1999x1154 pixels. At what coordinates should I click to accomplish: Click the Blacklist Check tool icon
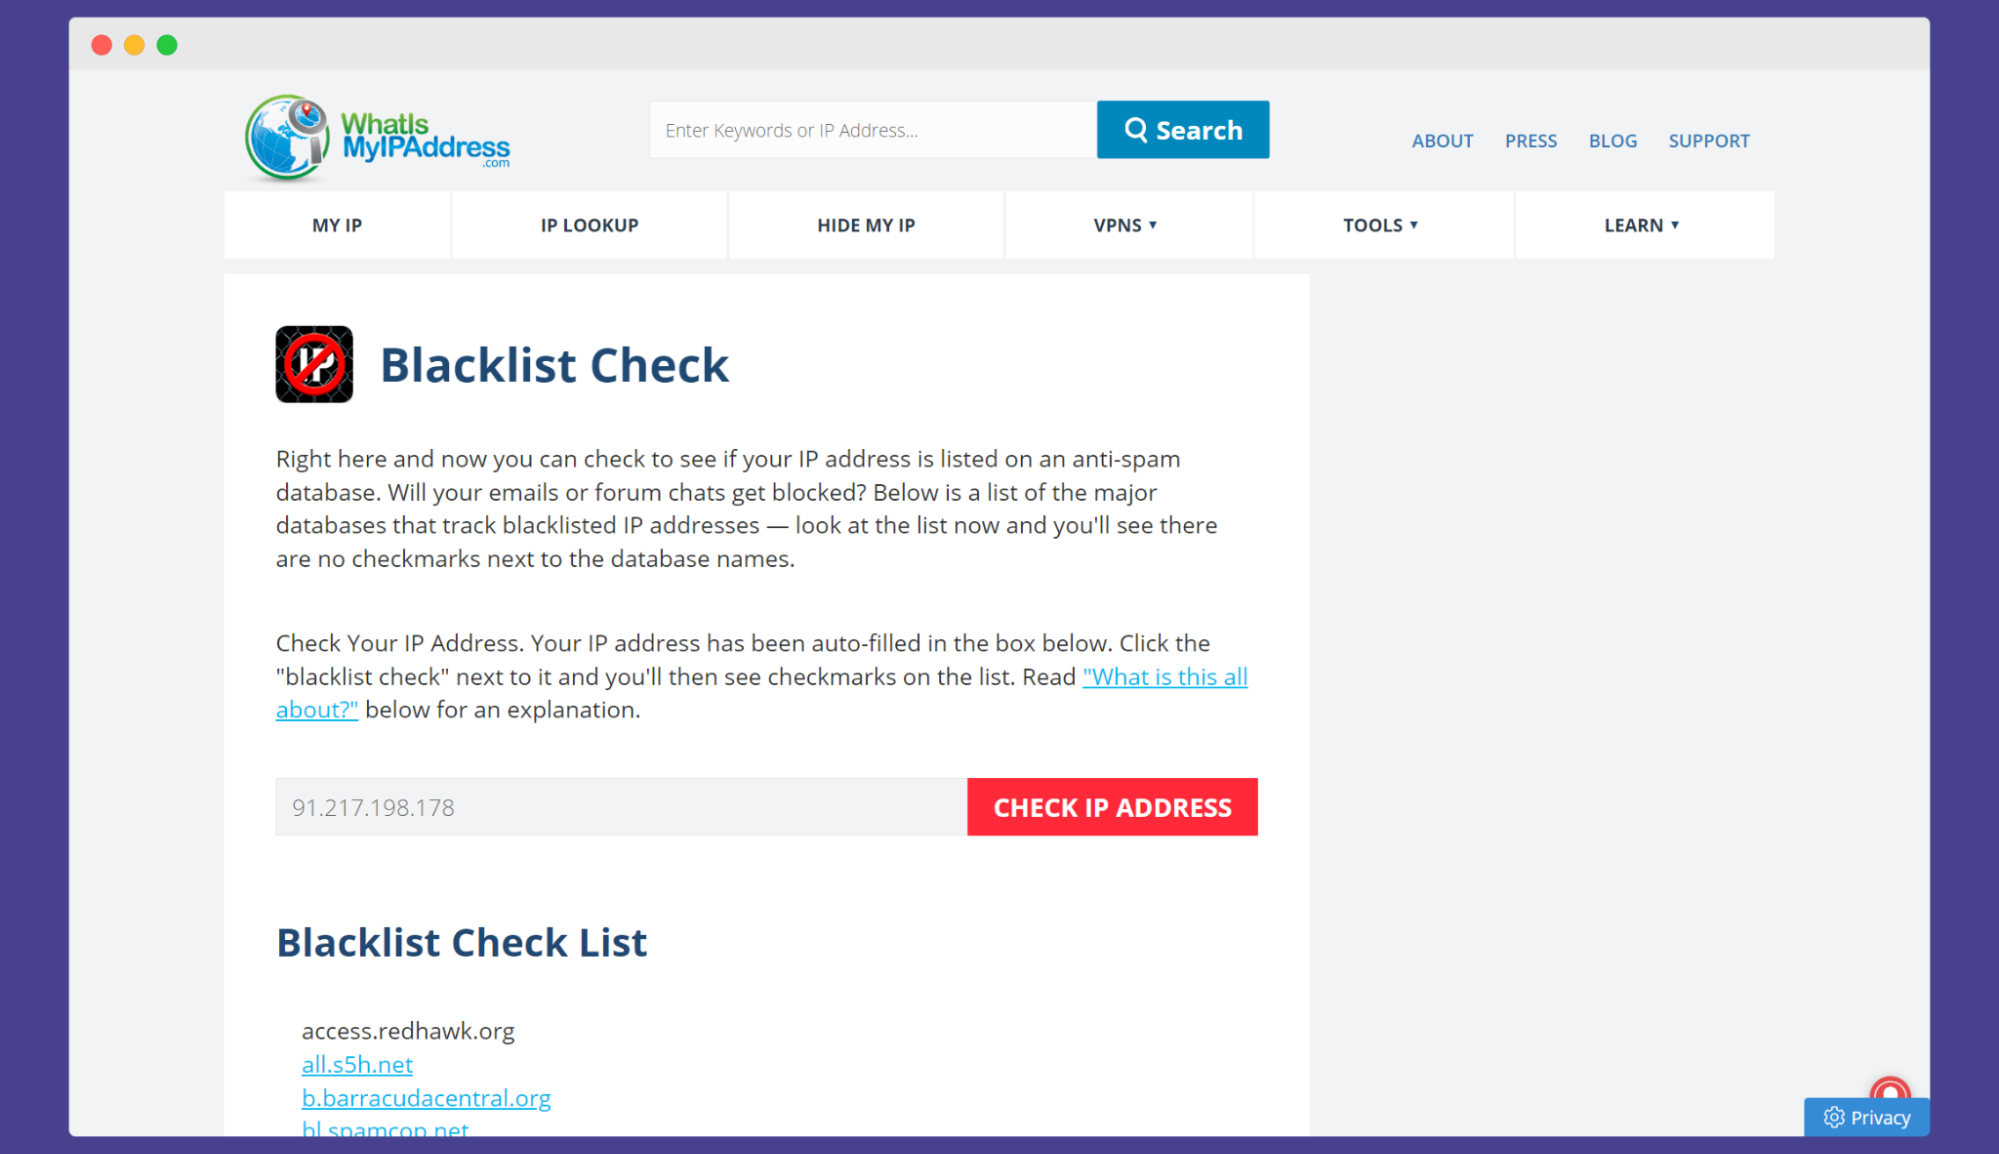(315, 364)
